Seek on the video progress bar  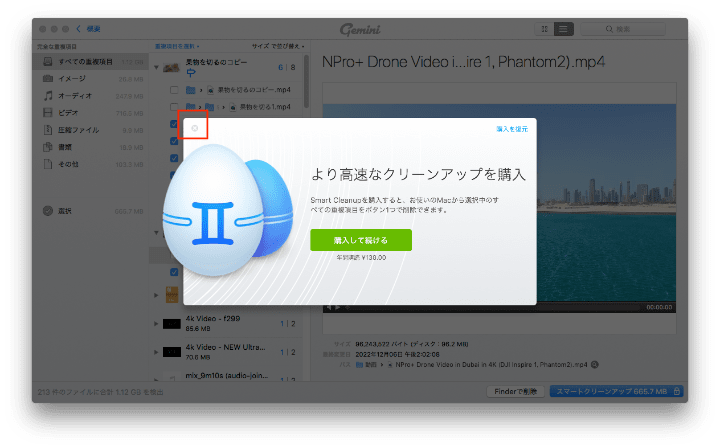495,308
